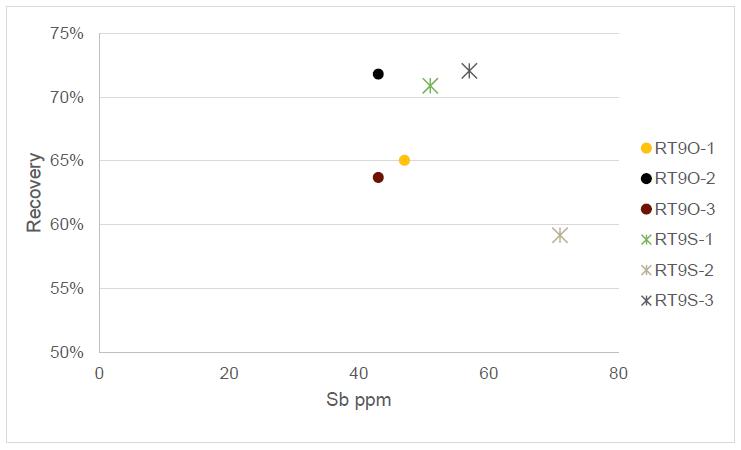Click the tan RT9S-2 star marker
This screenshot has width=741, height=450.
(x=560, y=235)
